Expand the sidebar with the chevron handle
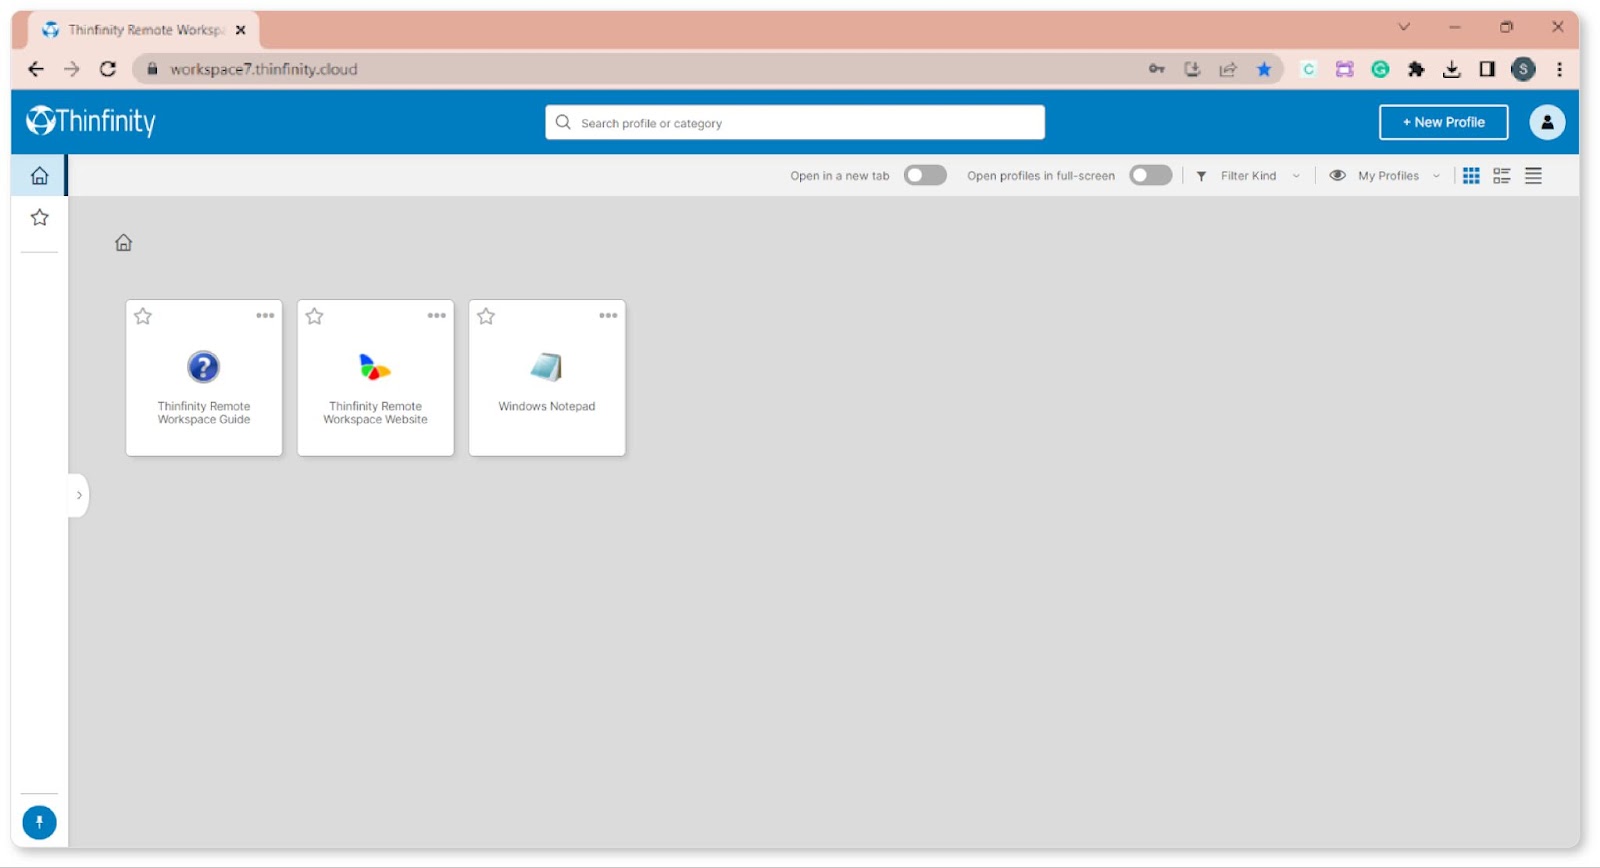1600x868 pixels. (79, 495)
